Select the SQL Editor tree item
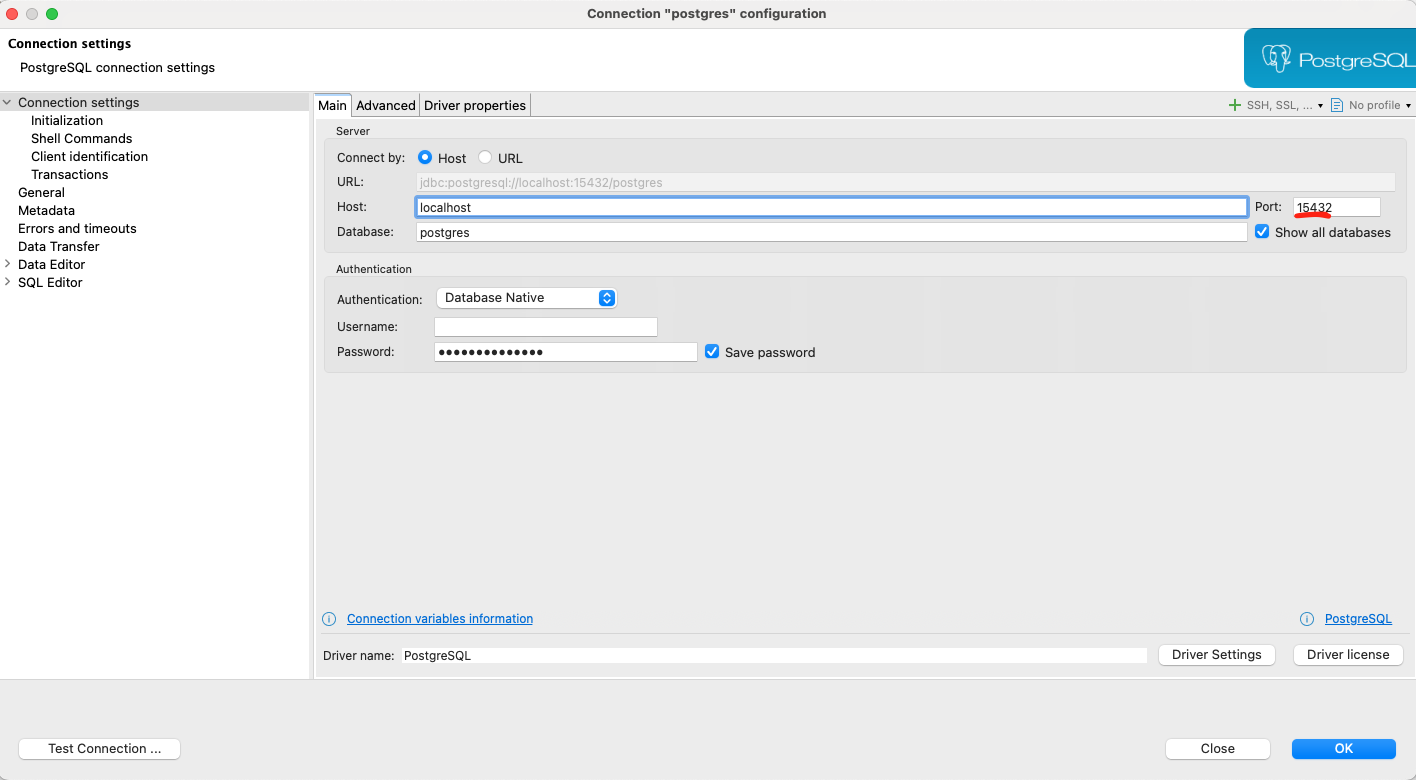The height and width of the screenshot is (780, 1416). (x=50, y=282)
